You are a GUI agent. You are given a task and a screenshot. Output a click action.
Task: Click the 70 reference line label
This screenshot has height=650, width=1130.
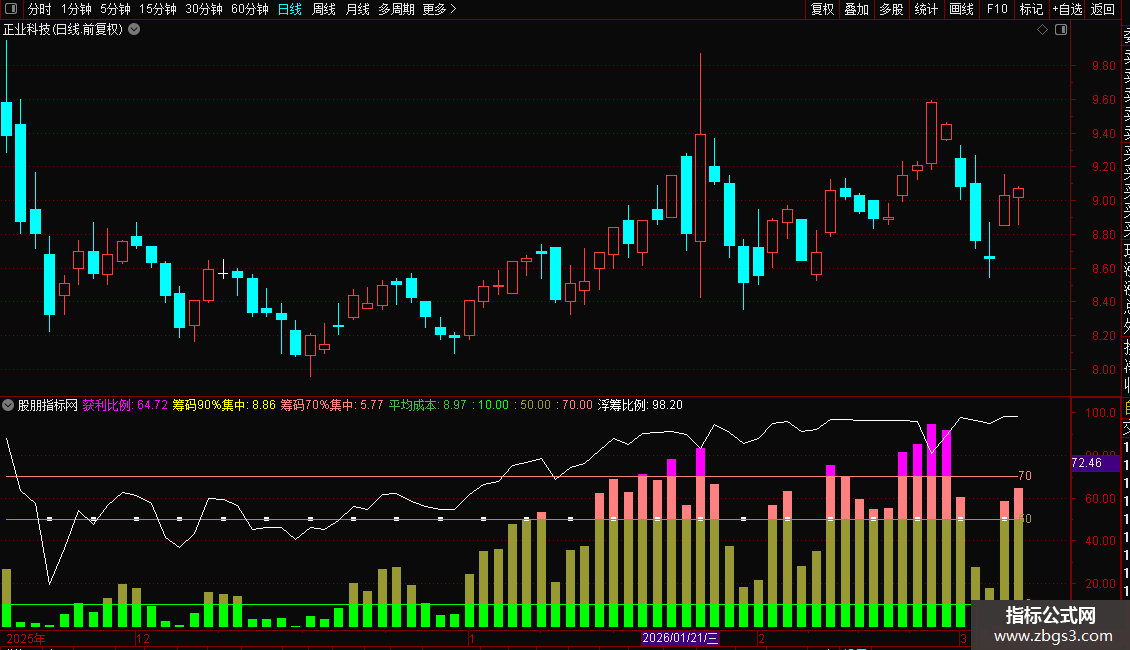point(1025,476)
